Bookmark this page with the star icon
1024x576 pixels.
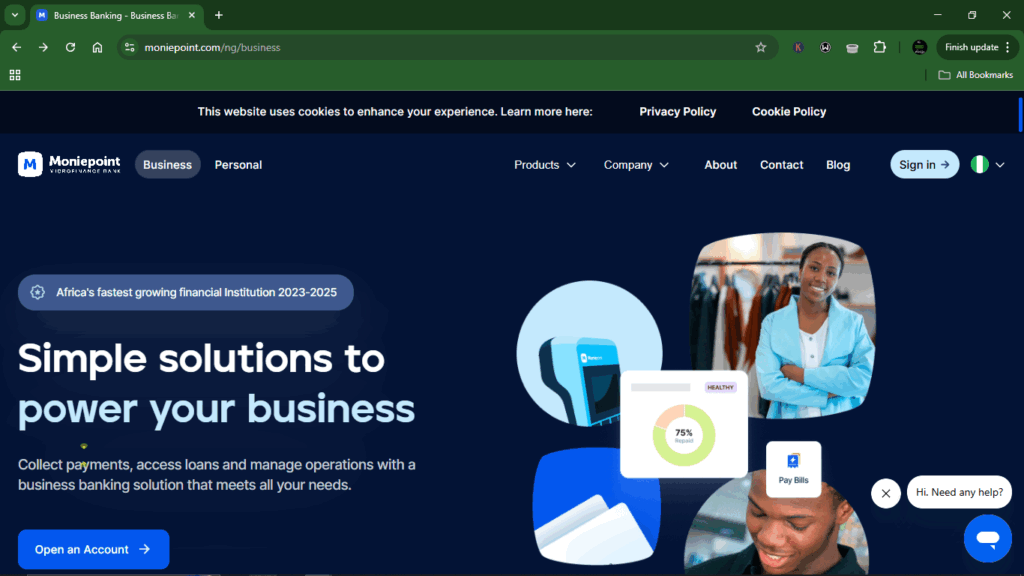tap(761, 47)
